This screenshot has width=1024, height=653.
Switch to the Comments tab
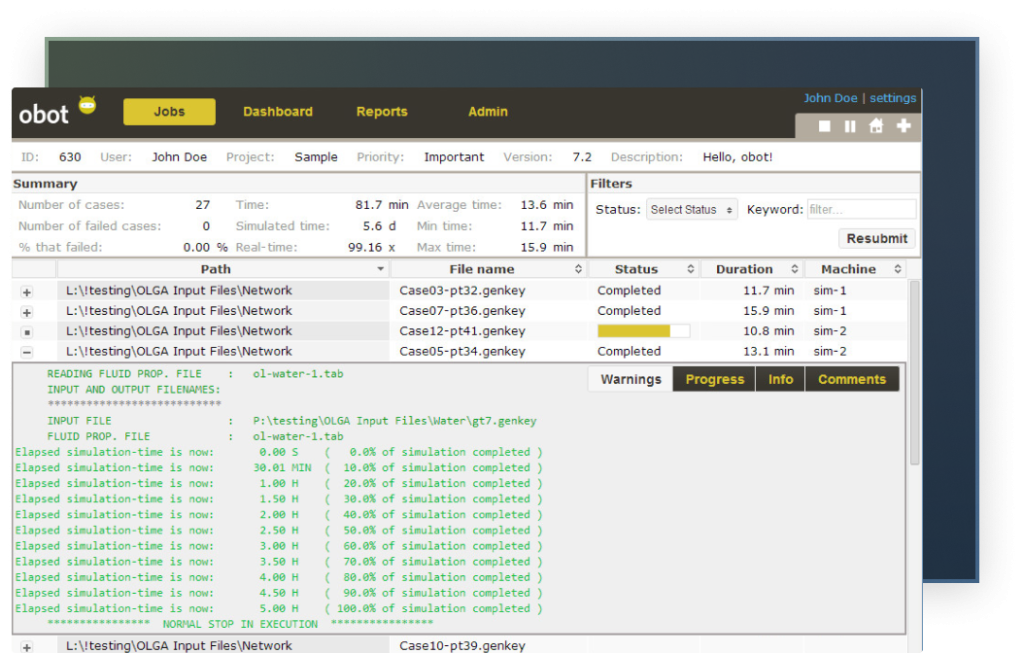pos(851,379)
